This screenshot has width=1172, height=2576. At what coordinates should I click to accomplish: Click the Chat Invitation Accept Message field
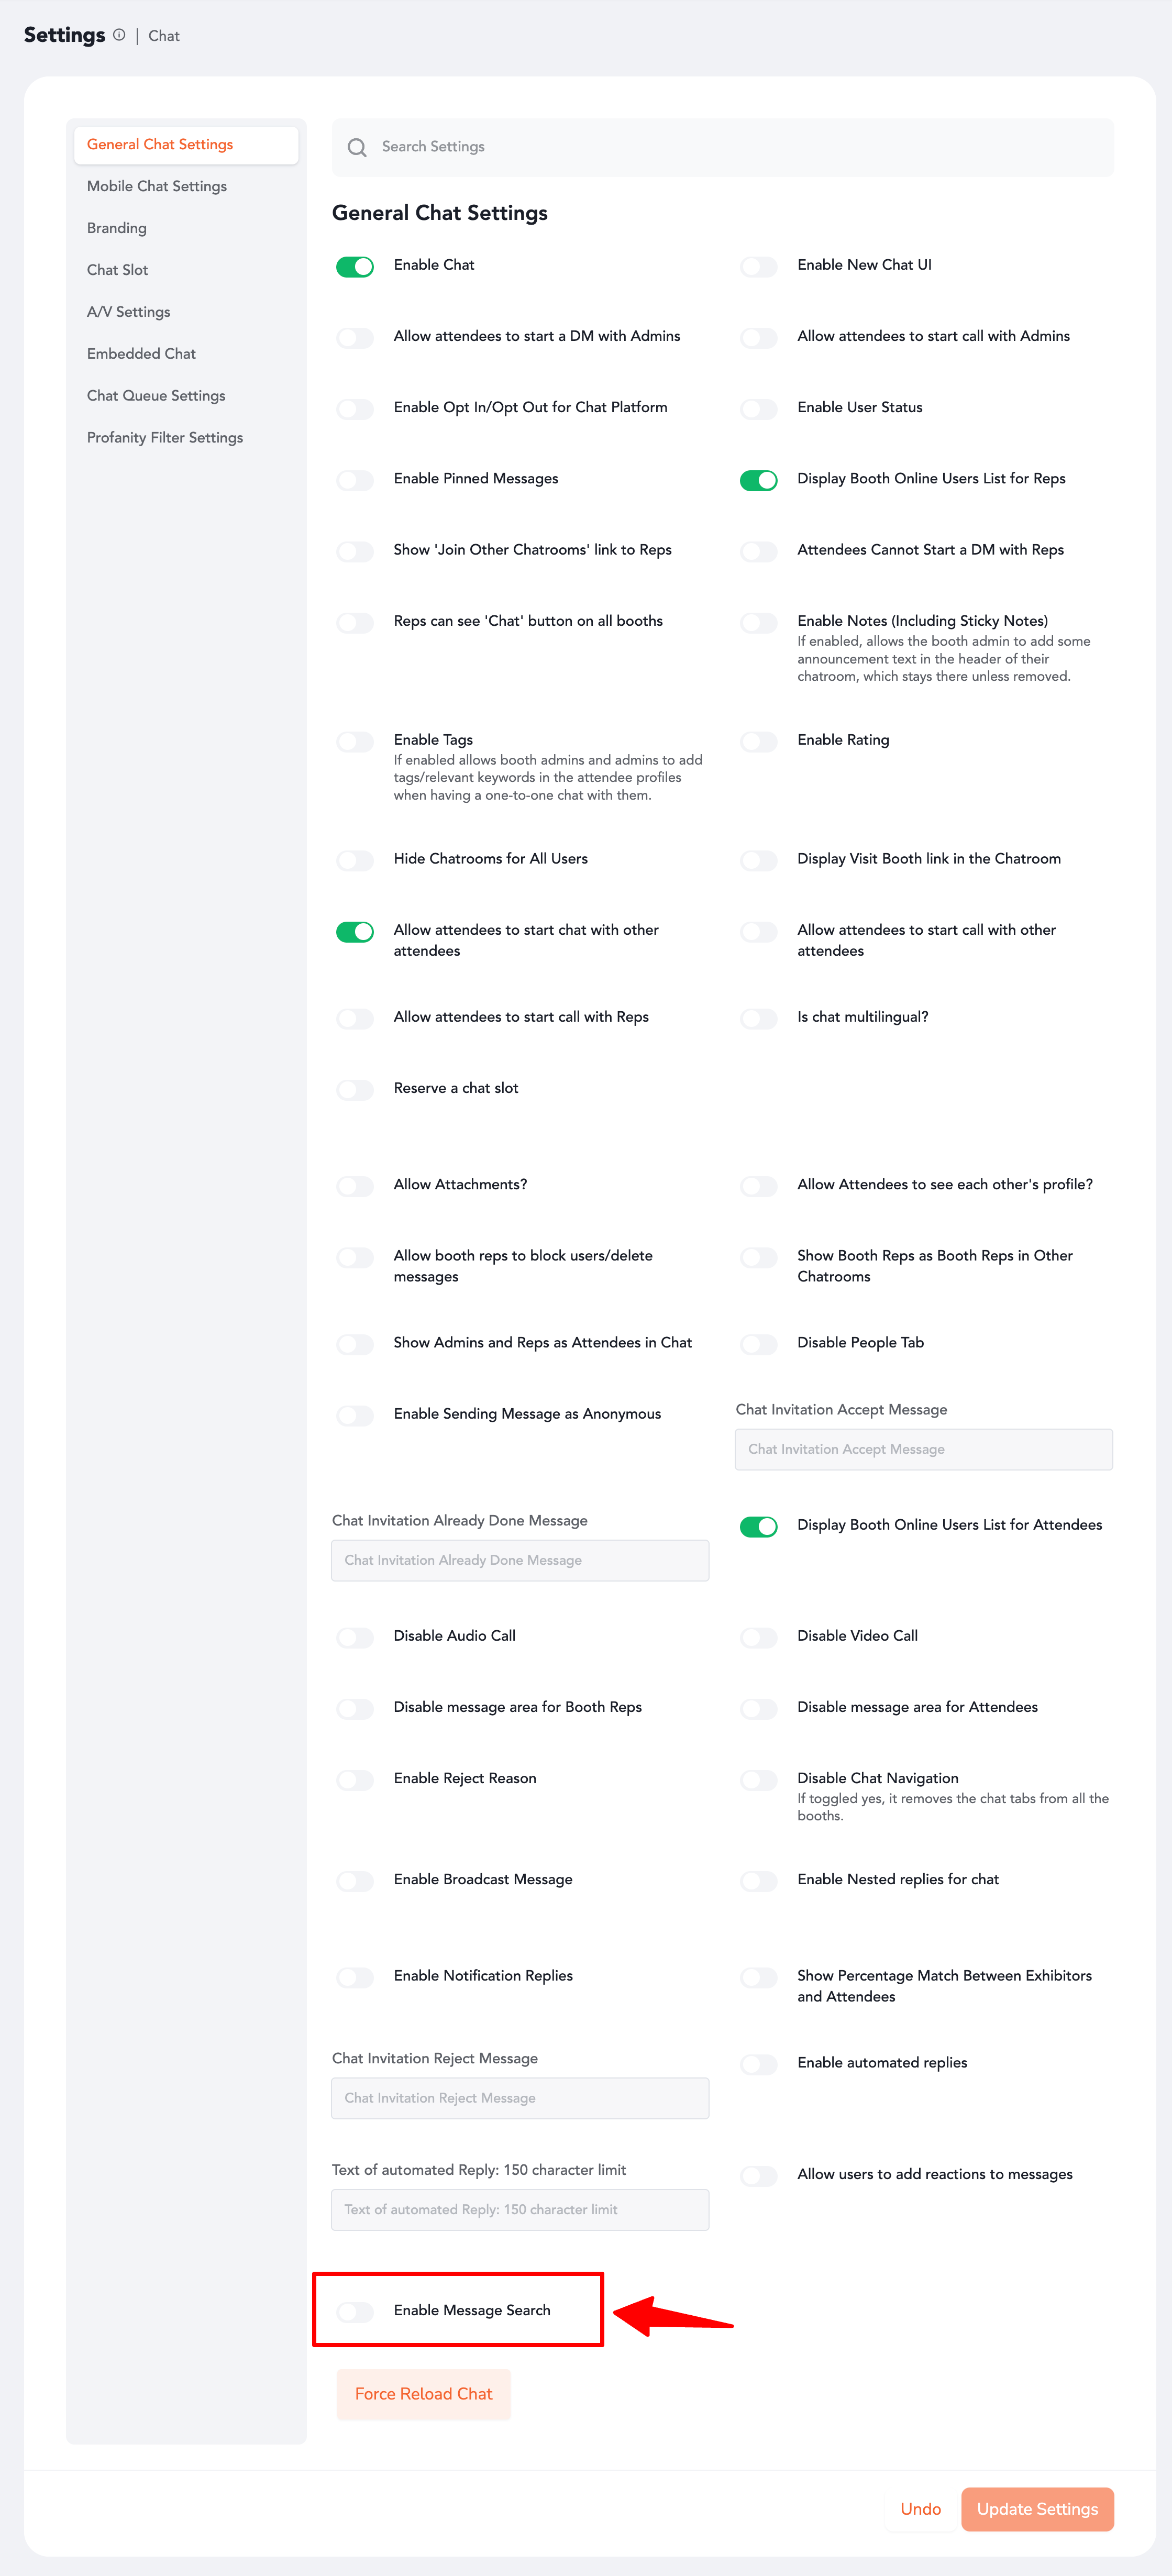tap(923, 1449)
